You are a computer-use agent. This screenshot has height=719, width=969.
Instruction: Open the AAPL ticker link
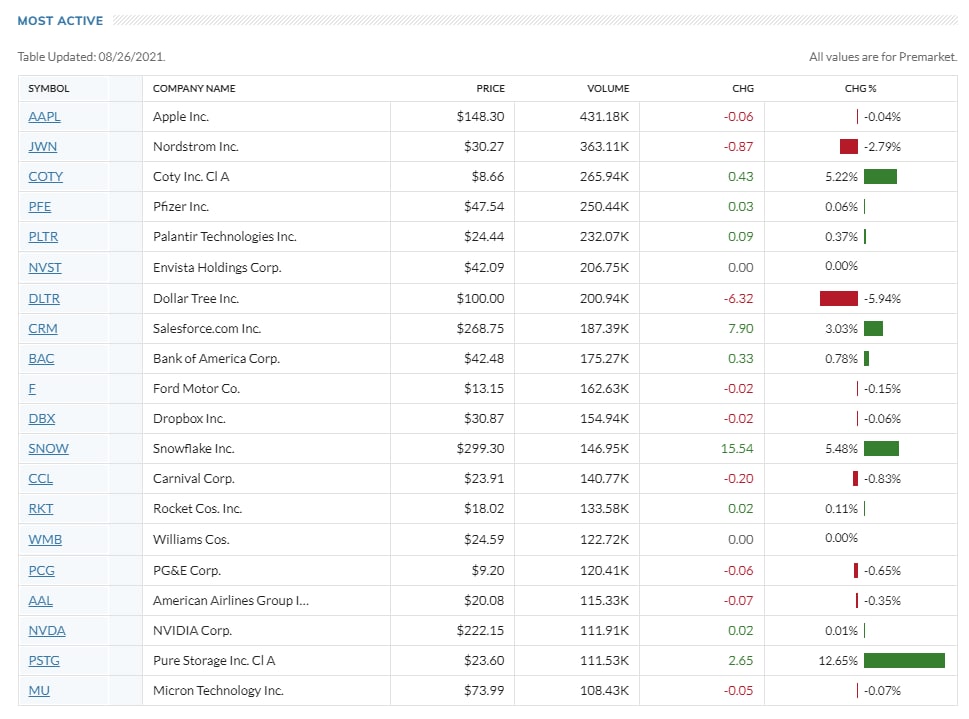click(44, 116)
